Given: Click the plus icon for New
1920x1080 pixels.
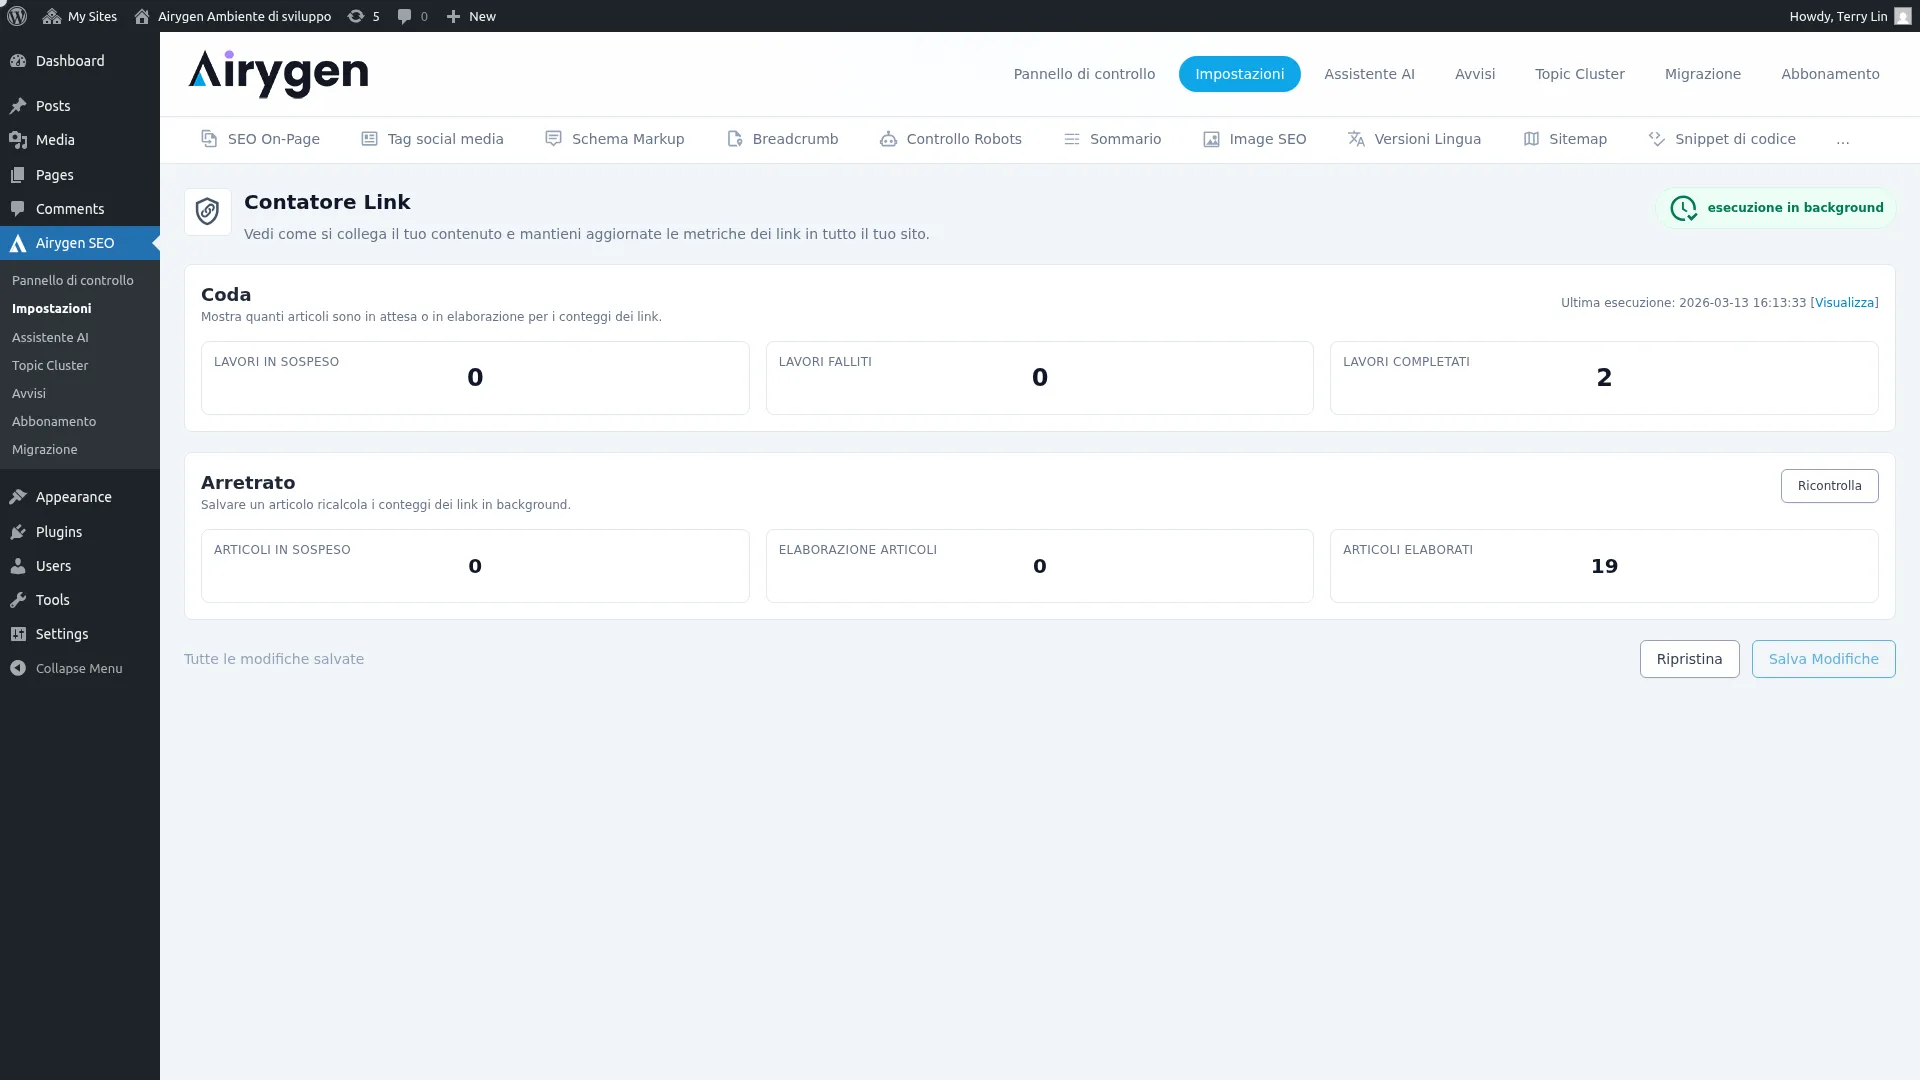Looking at the screenshot, I should (453, 16).
